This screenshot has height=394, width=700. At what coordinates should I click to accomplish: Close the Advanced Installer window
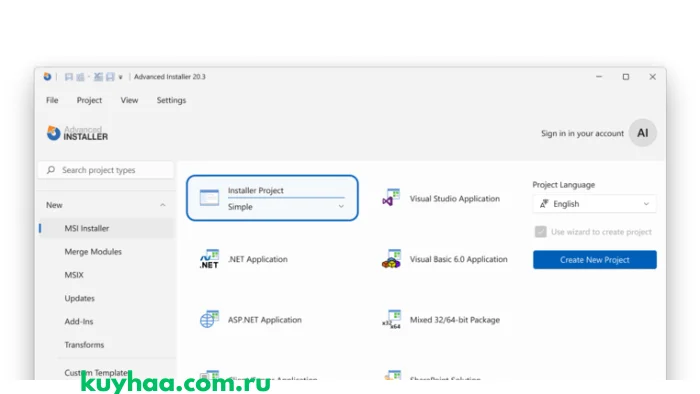tap(652, 77)
